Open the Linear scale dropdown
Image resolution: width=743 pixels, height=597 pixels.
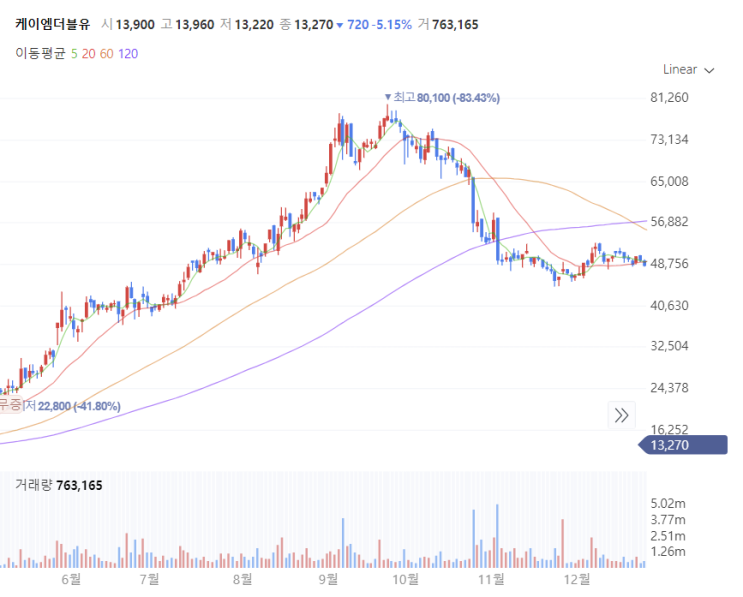point(689,70)
